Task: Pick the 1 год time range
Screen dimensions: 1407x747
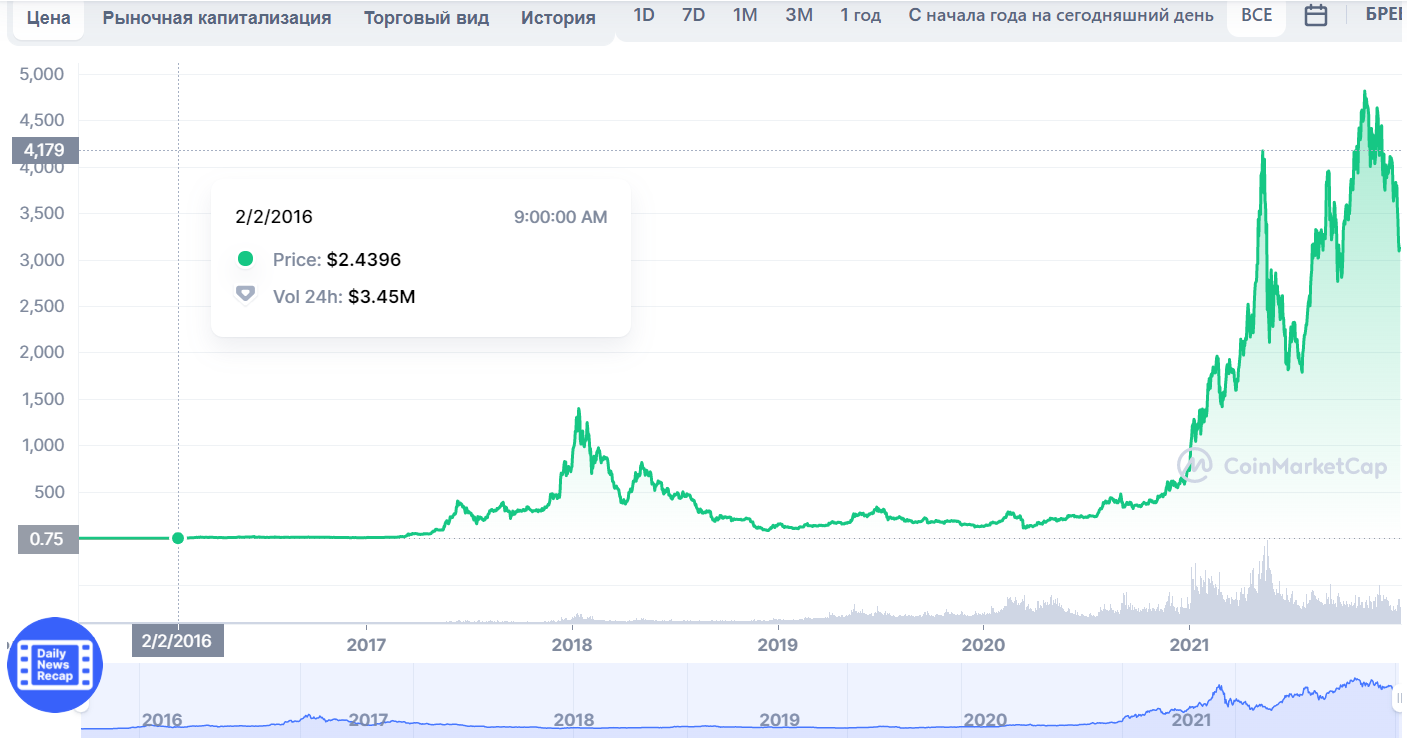Action: (x=860, y=16)
